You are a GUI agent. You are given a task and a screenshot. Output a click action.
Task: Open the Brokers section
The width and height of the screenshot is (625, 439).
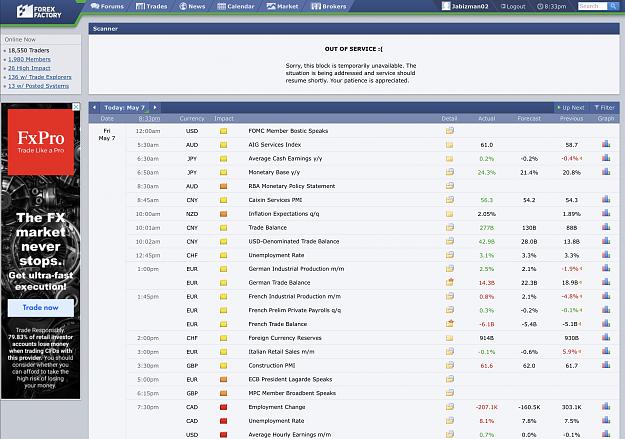click(329, 6)
